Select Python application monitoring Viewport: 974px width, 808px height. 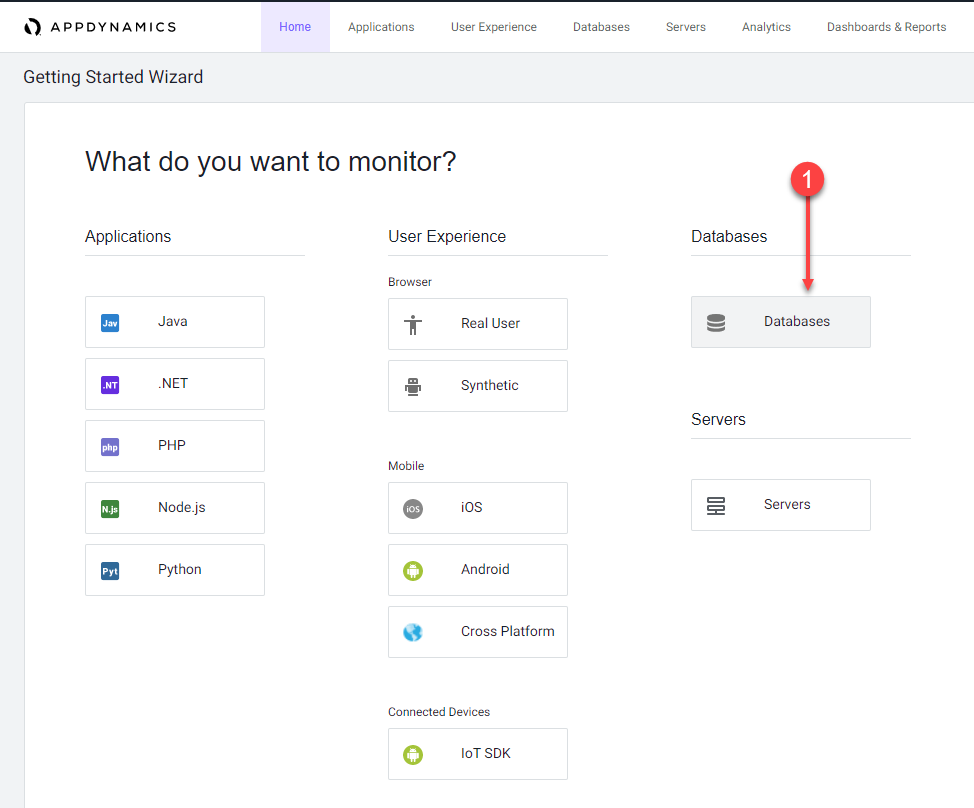(175, 570)
